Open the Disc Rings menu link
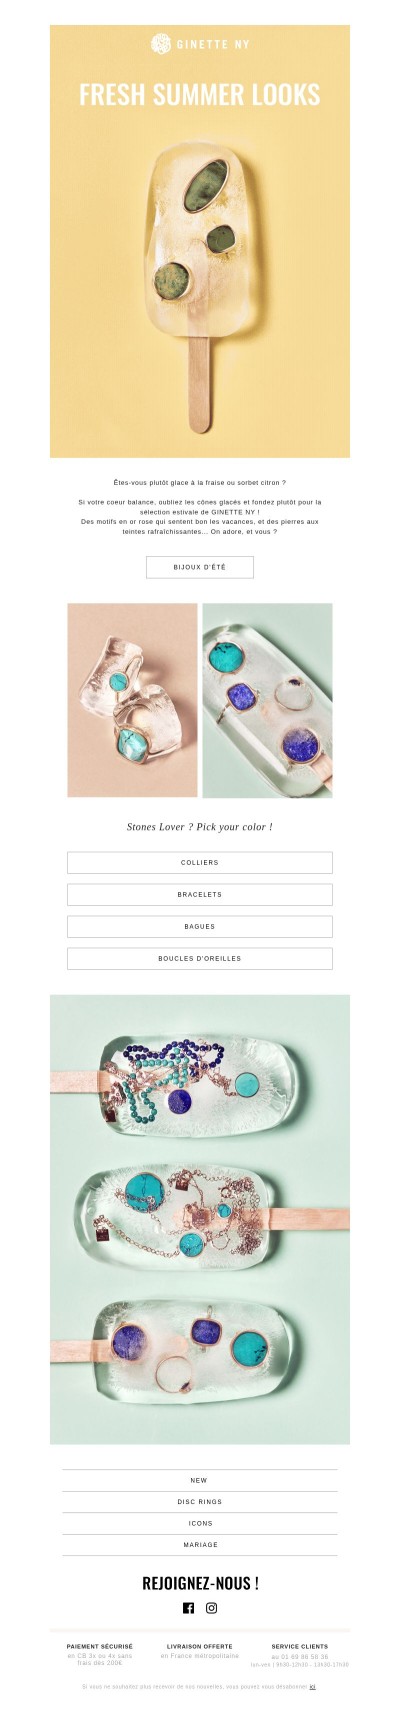This screenshot has height=1714, width=400. click(x=200, y=1502)
